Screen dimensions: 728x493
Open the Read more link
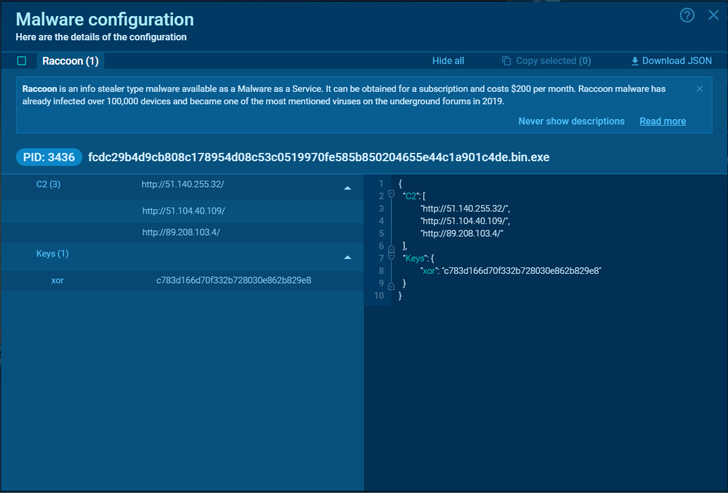pos(663,121)
